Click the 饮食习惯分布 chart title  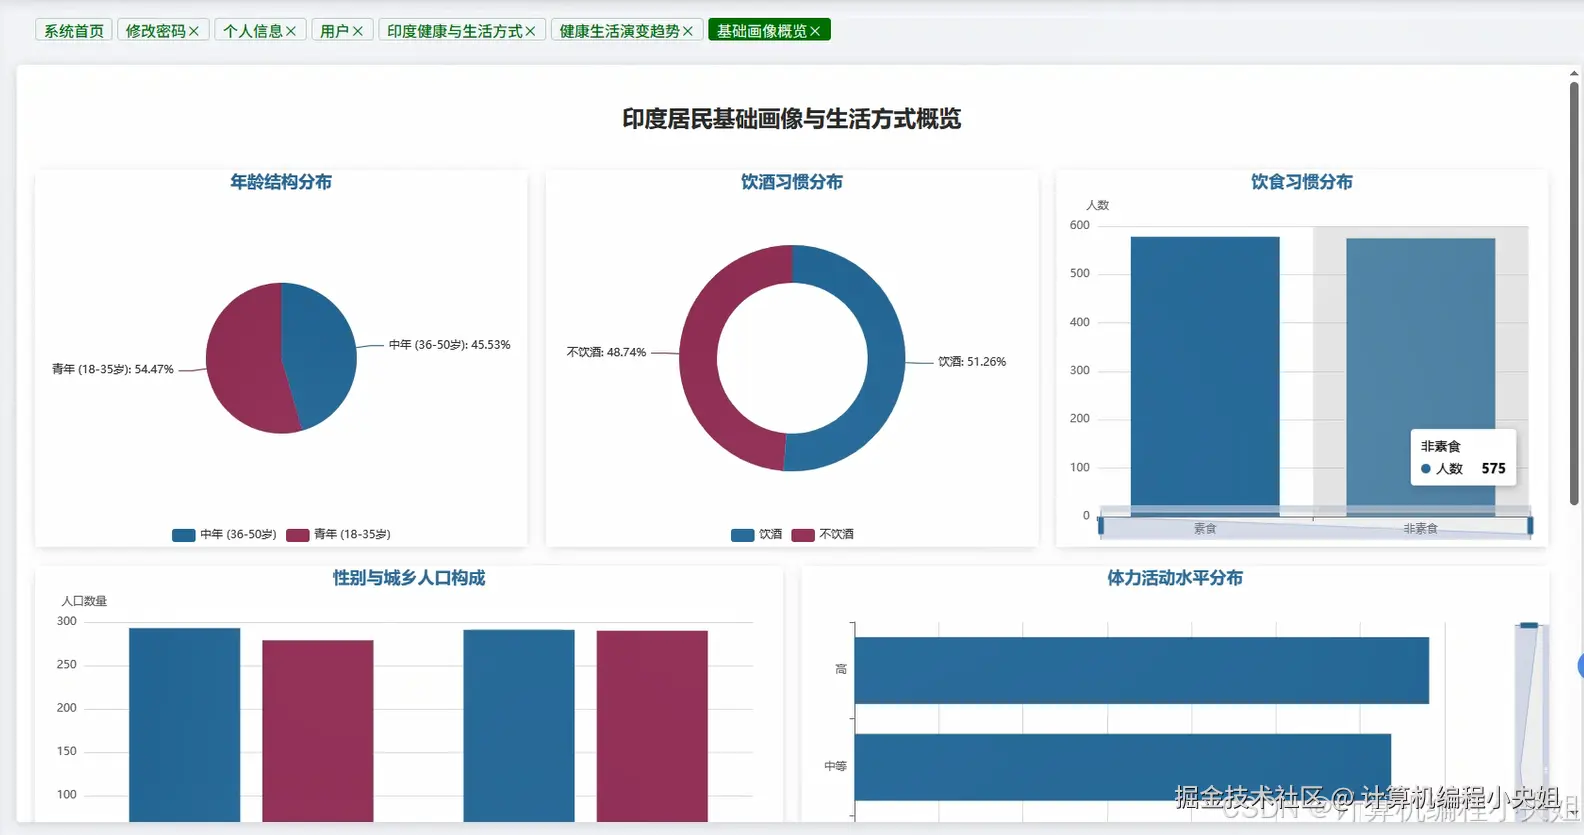[x=1302, y=182]
